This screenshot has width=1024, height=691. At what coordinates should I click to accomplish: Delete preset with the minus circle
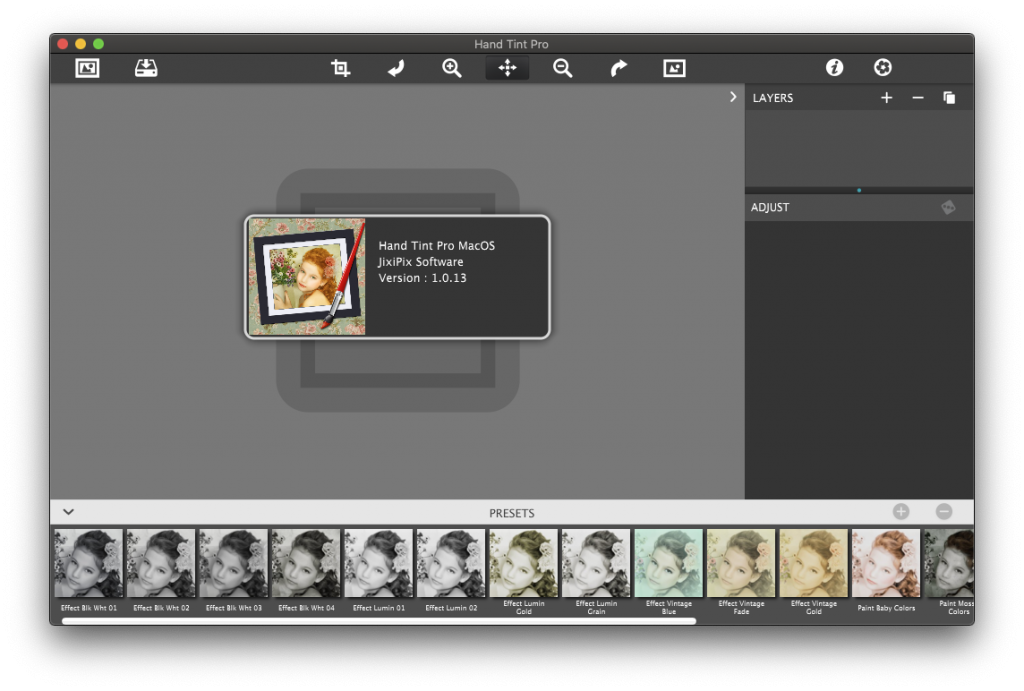click(x=944, y=511)
